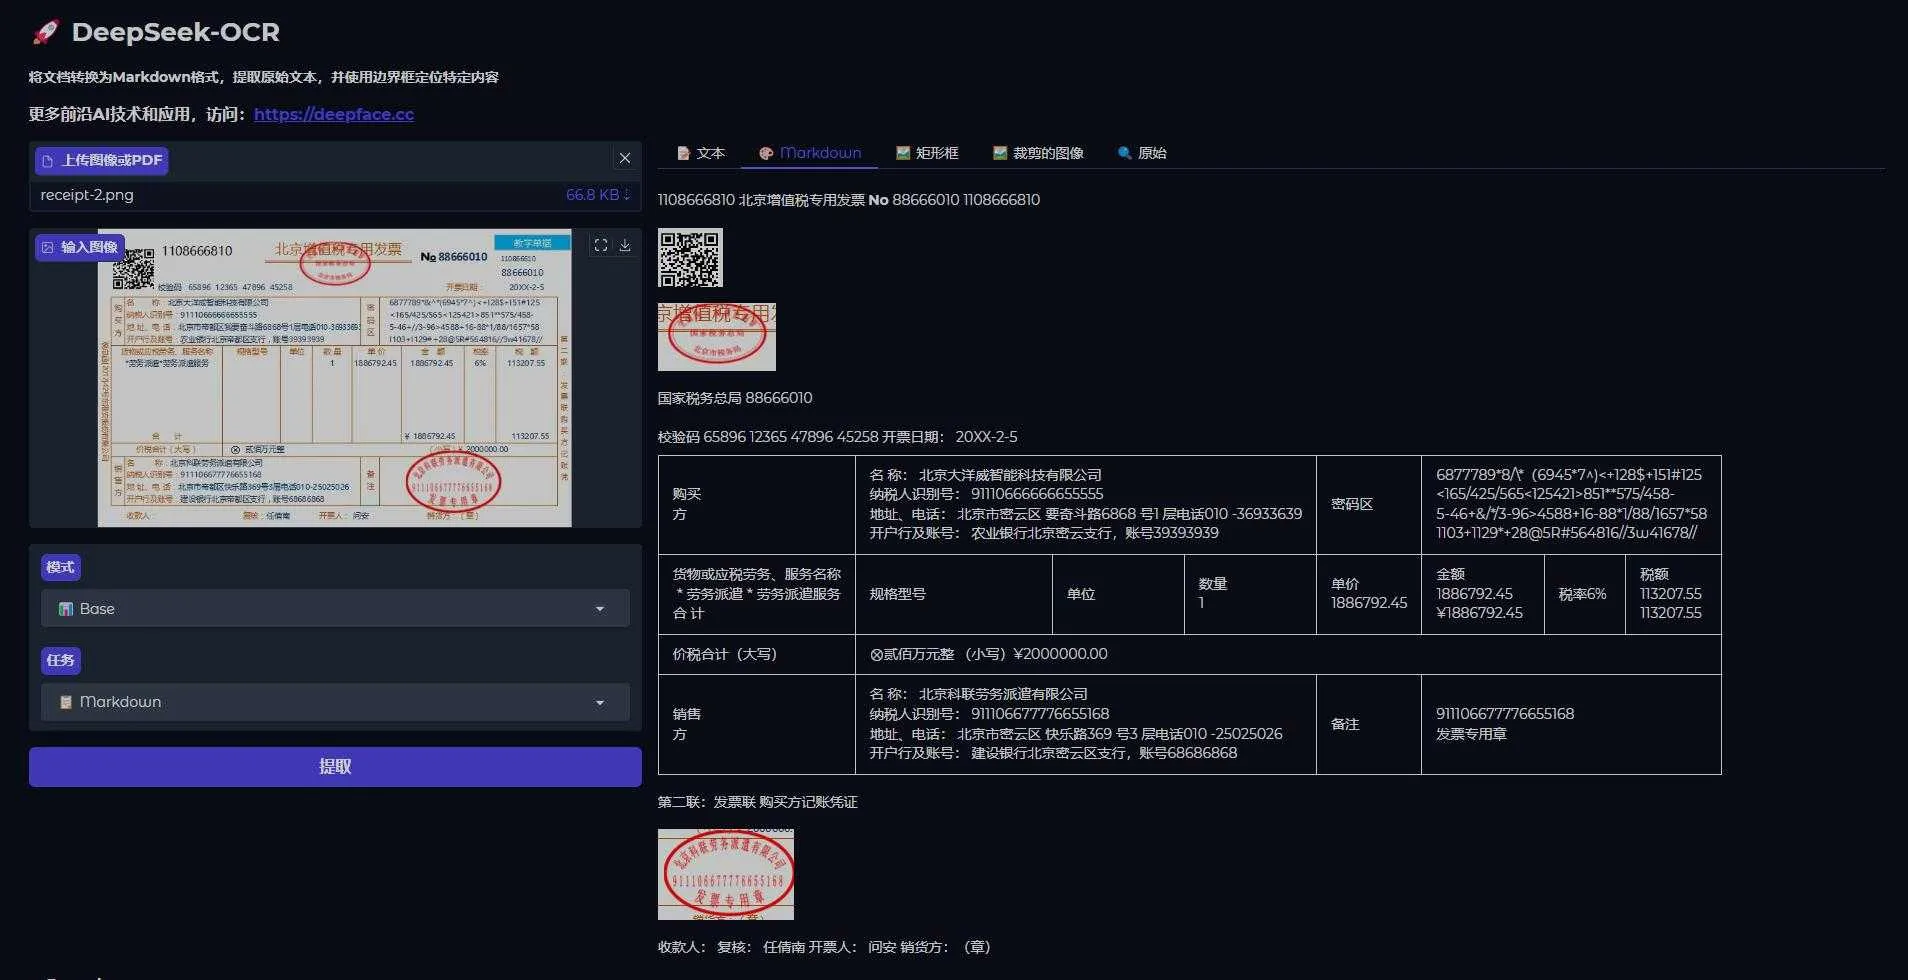Click the document icon on the 文本 tab
The image size is (1908, 980).
click(683, 152)
